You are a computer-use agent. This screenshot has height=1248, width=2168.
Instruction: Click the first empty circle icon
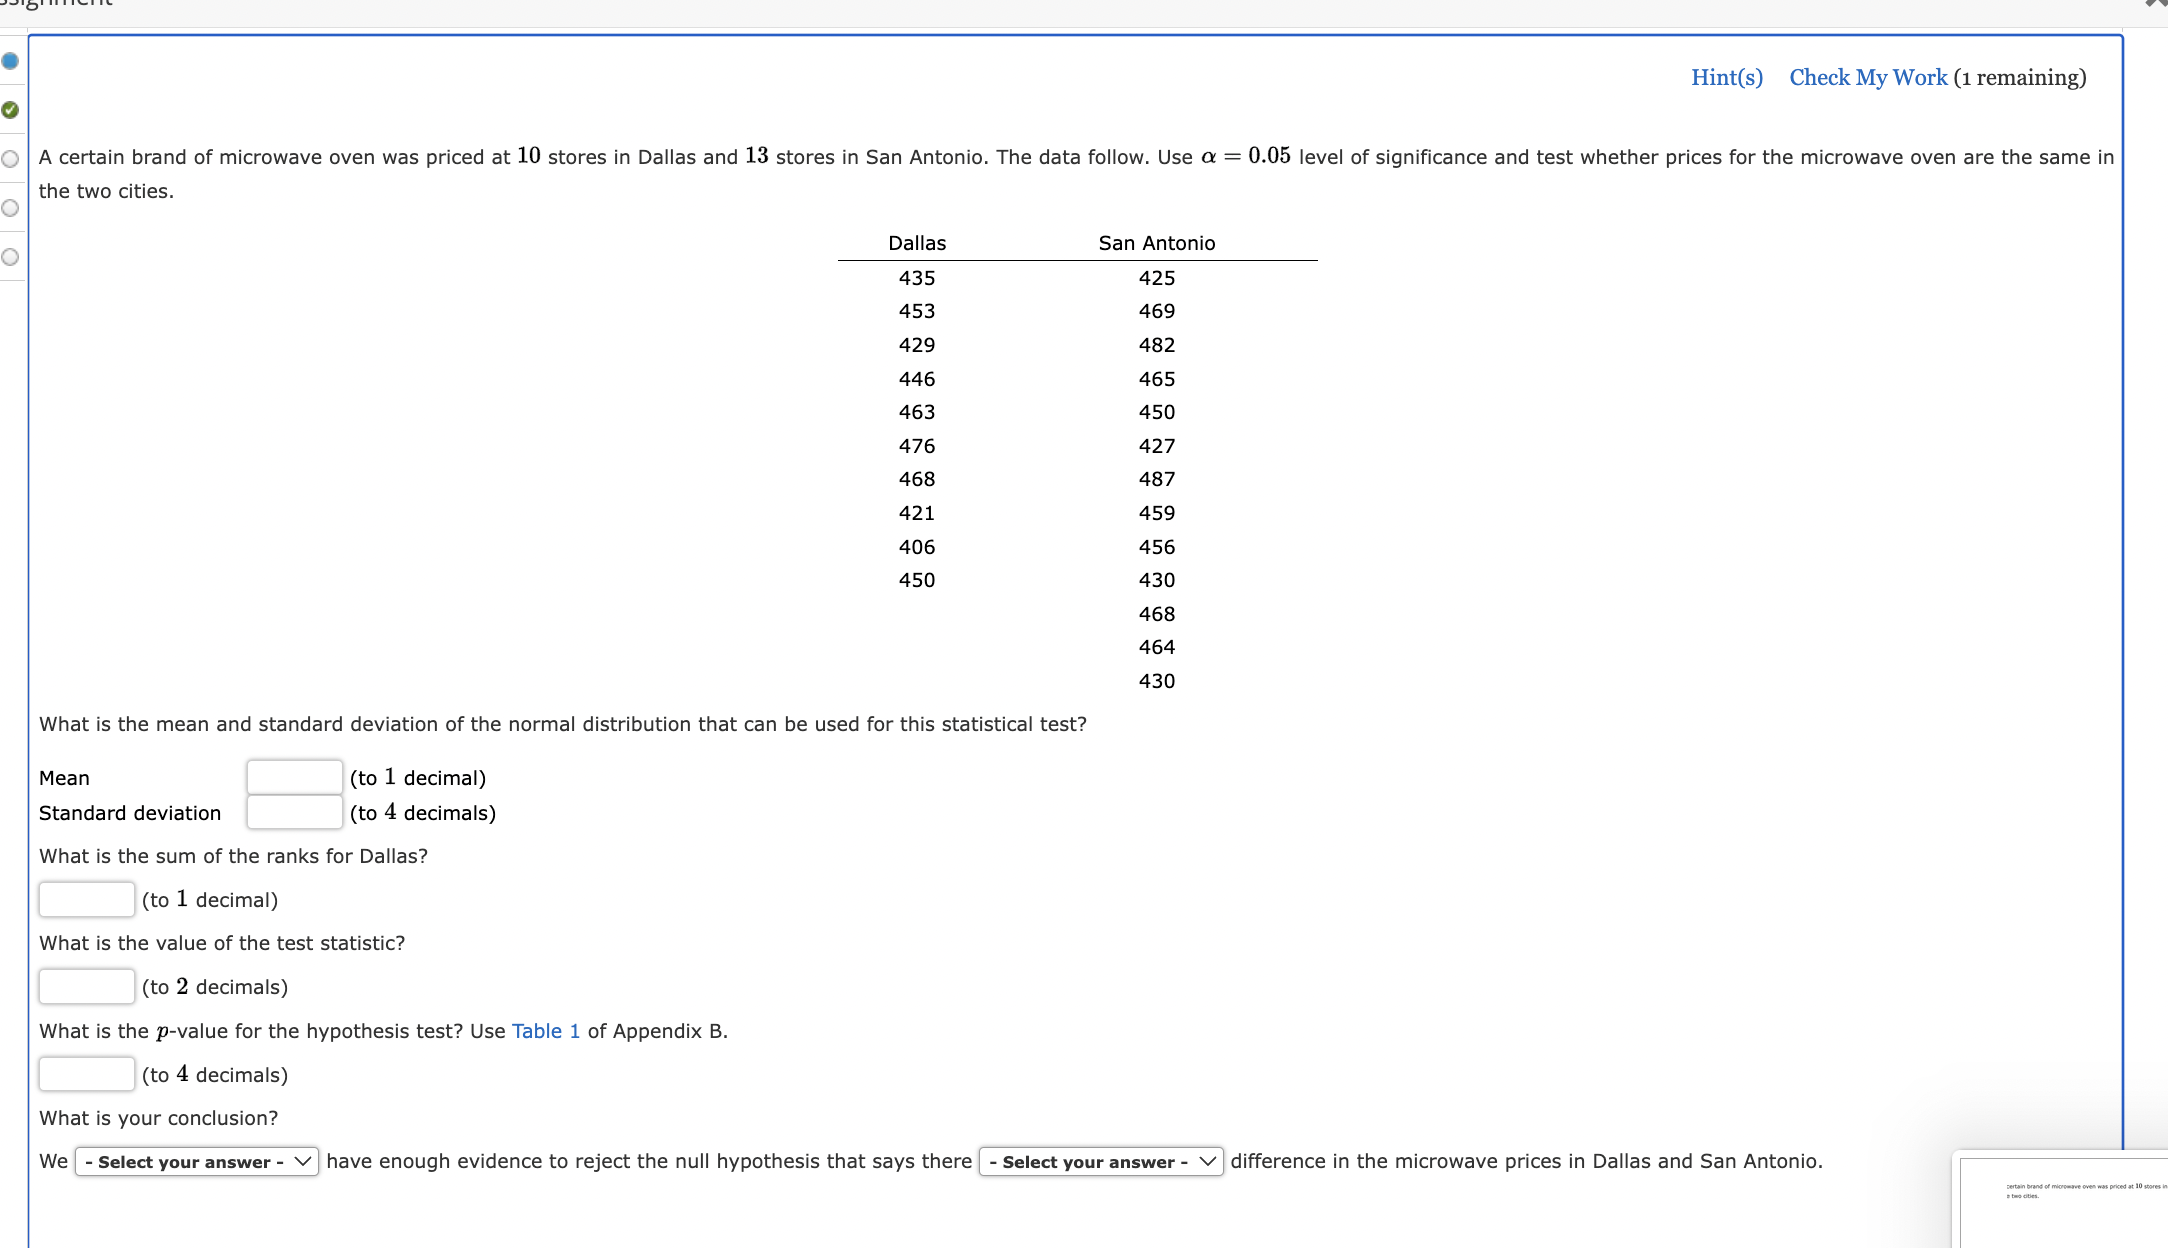(x=13, y=155)
